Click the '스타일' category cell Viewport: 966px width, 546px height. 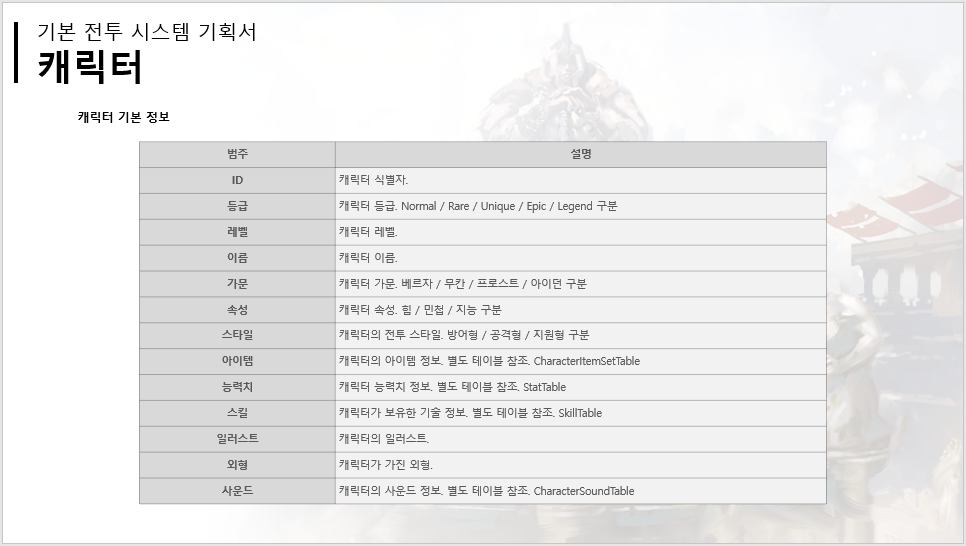pyautogui.click(x=237, y=335)
